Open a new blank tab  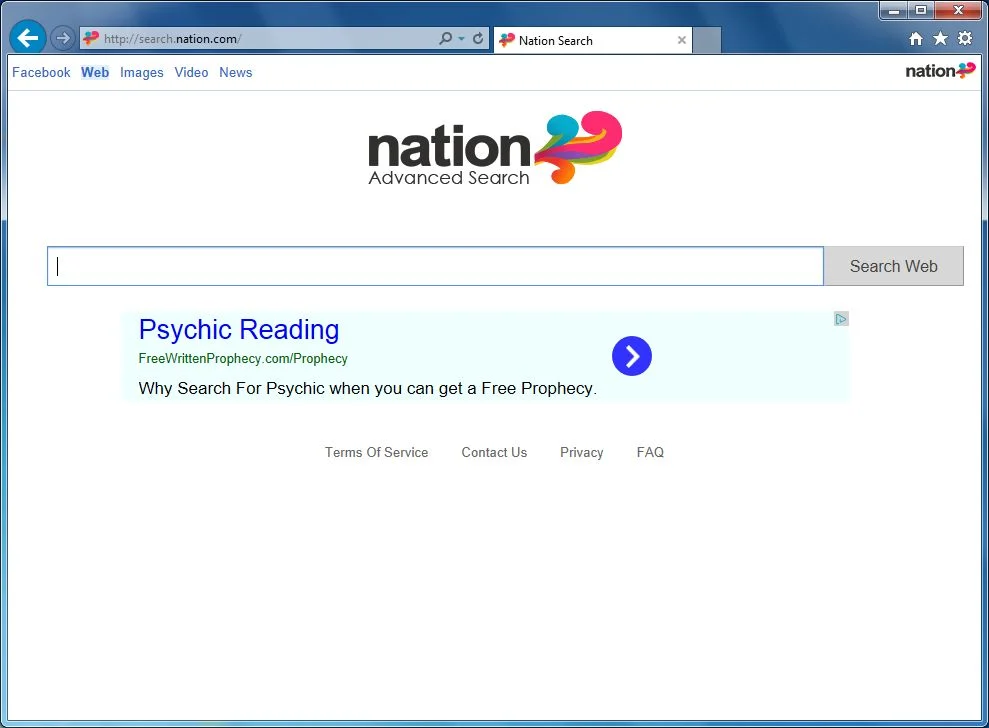coord(707,40)
